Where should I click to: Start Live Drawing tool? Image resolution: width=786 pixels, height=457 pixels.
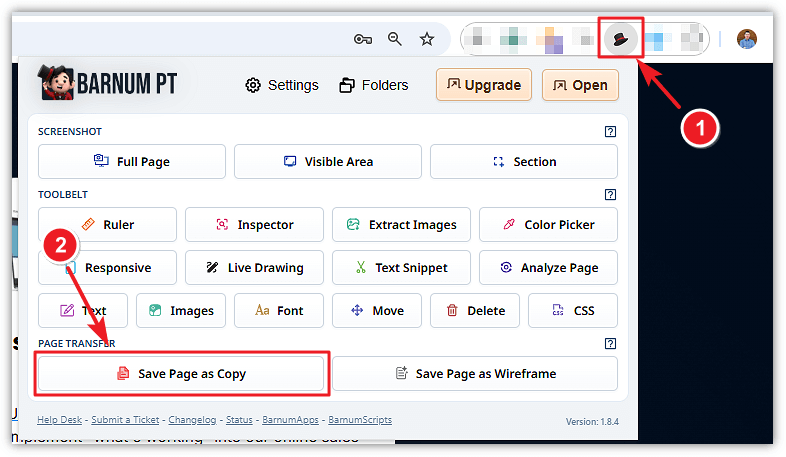point(254,268)
